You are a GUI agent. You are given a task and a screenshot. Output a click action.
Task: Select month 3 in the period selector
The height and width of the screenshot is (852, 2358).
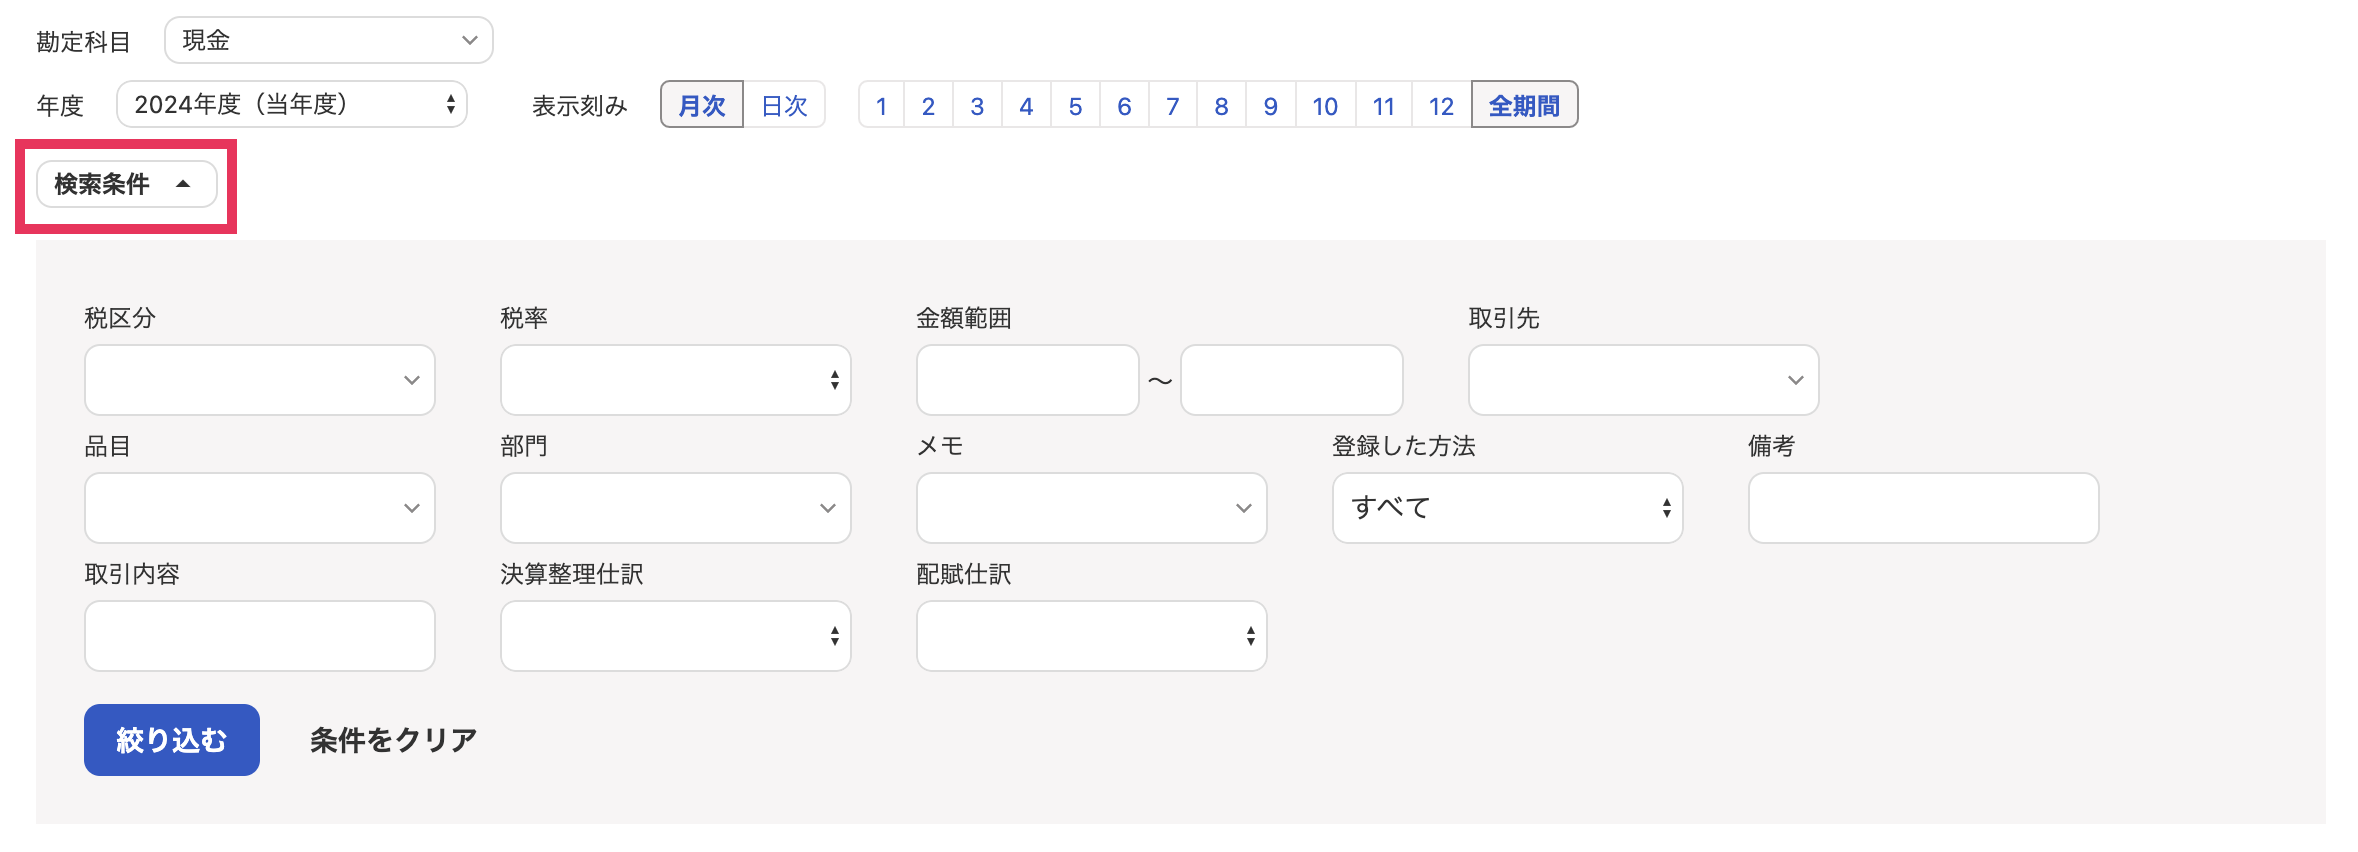coord(977,105)
